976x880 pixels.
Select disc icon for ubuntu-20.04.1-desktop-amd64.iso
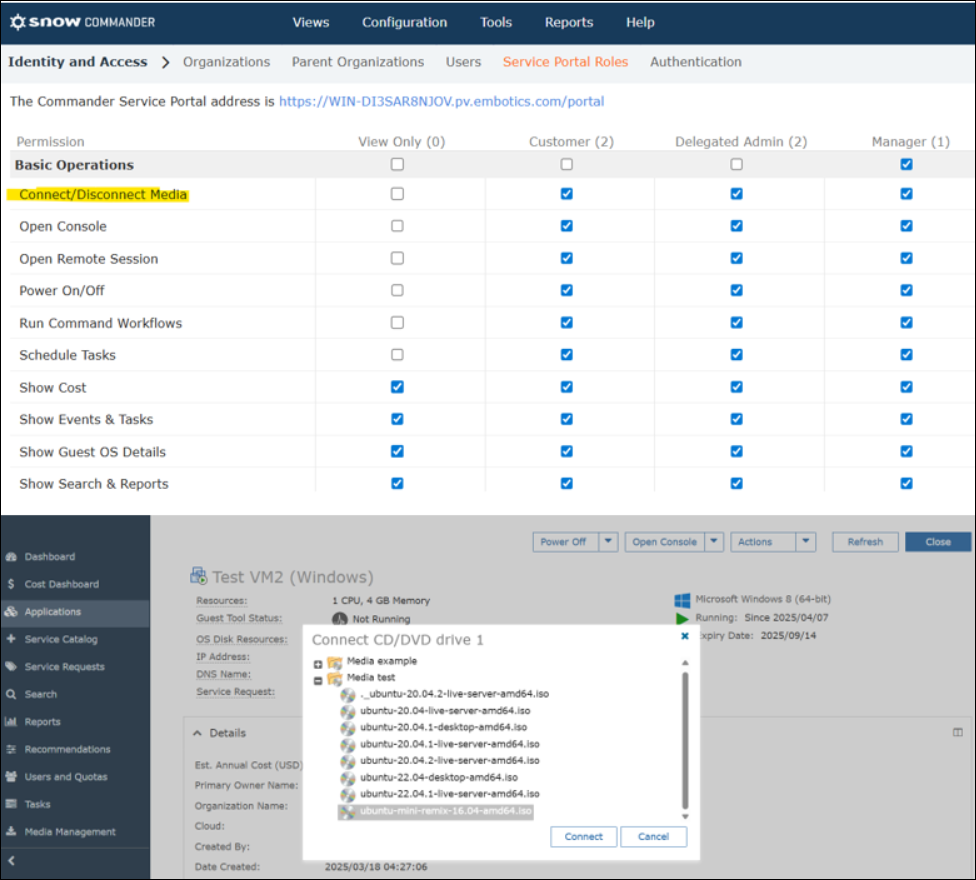point(348,728)
